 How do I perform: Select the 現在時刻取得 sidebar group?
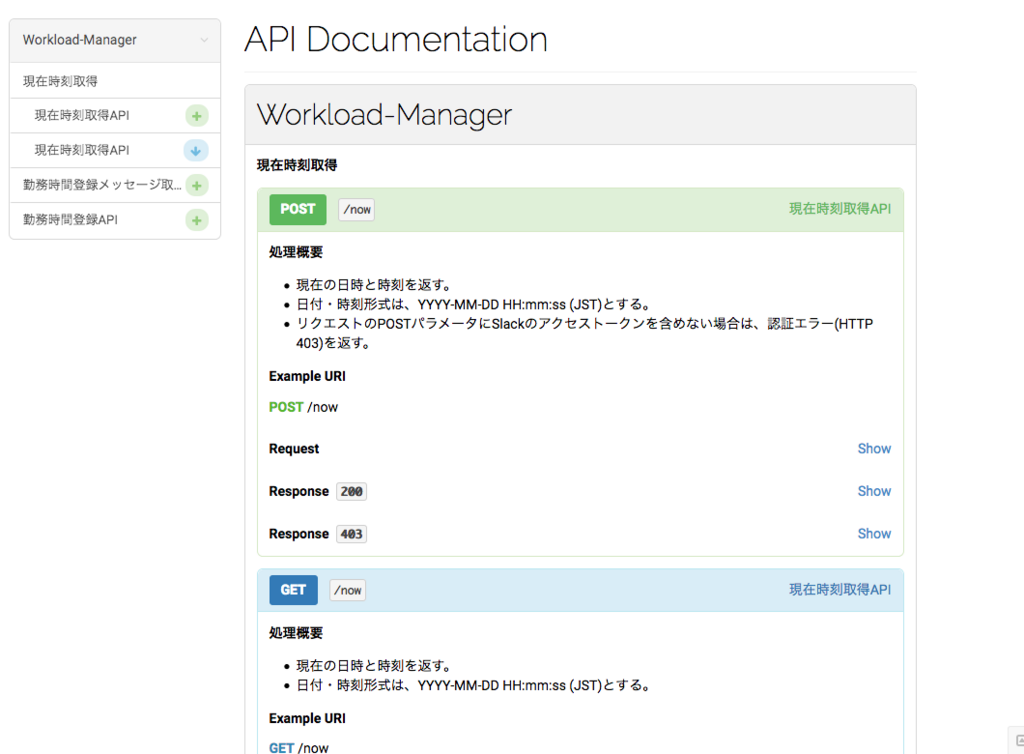(x=115, y=81)
